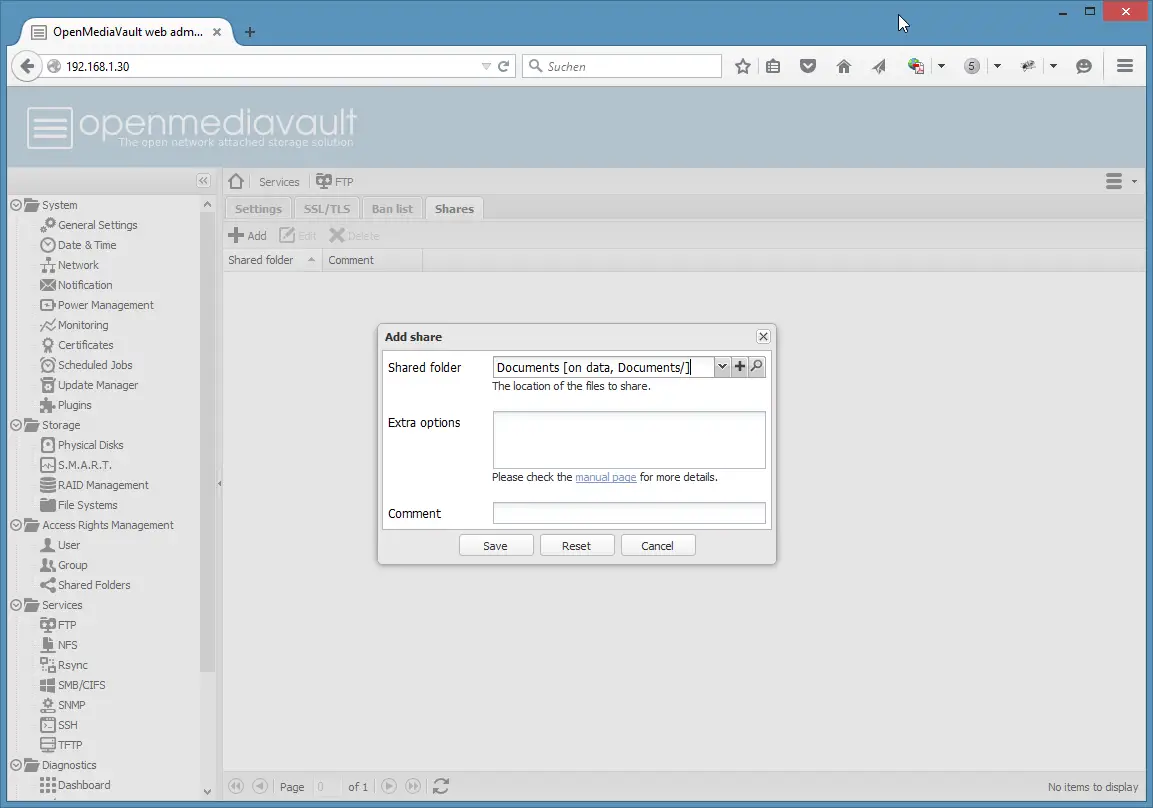1153x808 pixels.
Task: Add new shared folder plus icon
Action: (740, 366)
